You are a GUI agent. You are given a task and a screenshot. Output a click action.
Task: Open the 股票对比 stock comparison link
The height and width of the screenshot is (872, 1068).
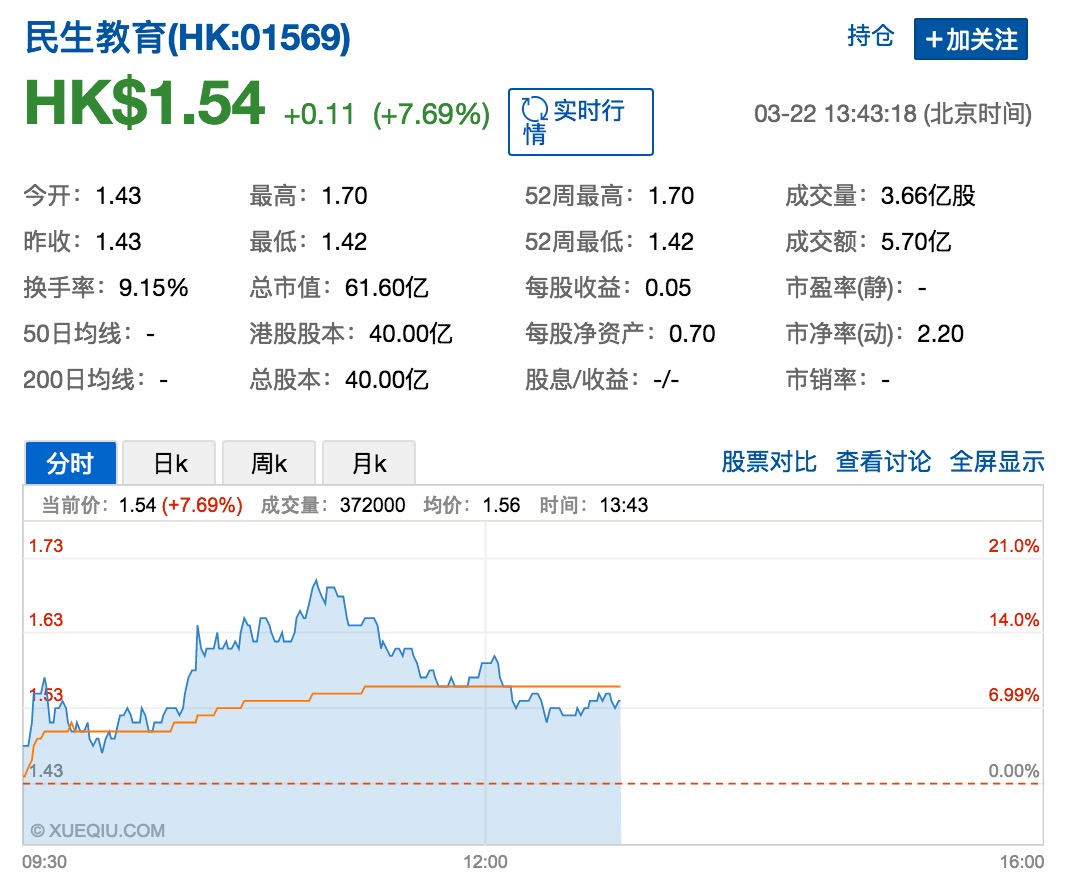tap(769, 461)
